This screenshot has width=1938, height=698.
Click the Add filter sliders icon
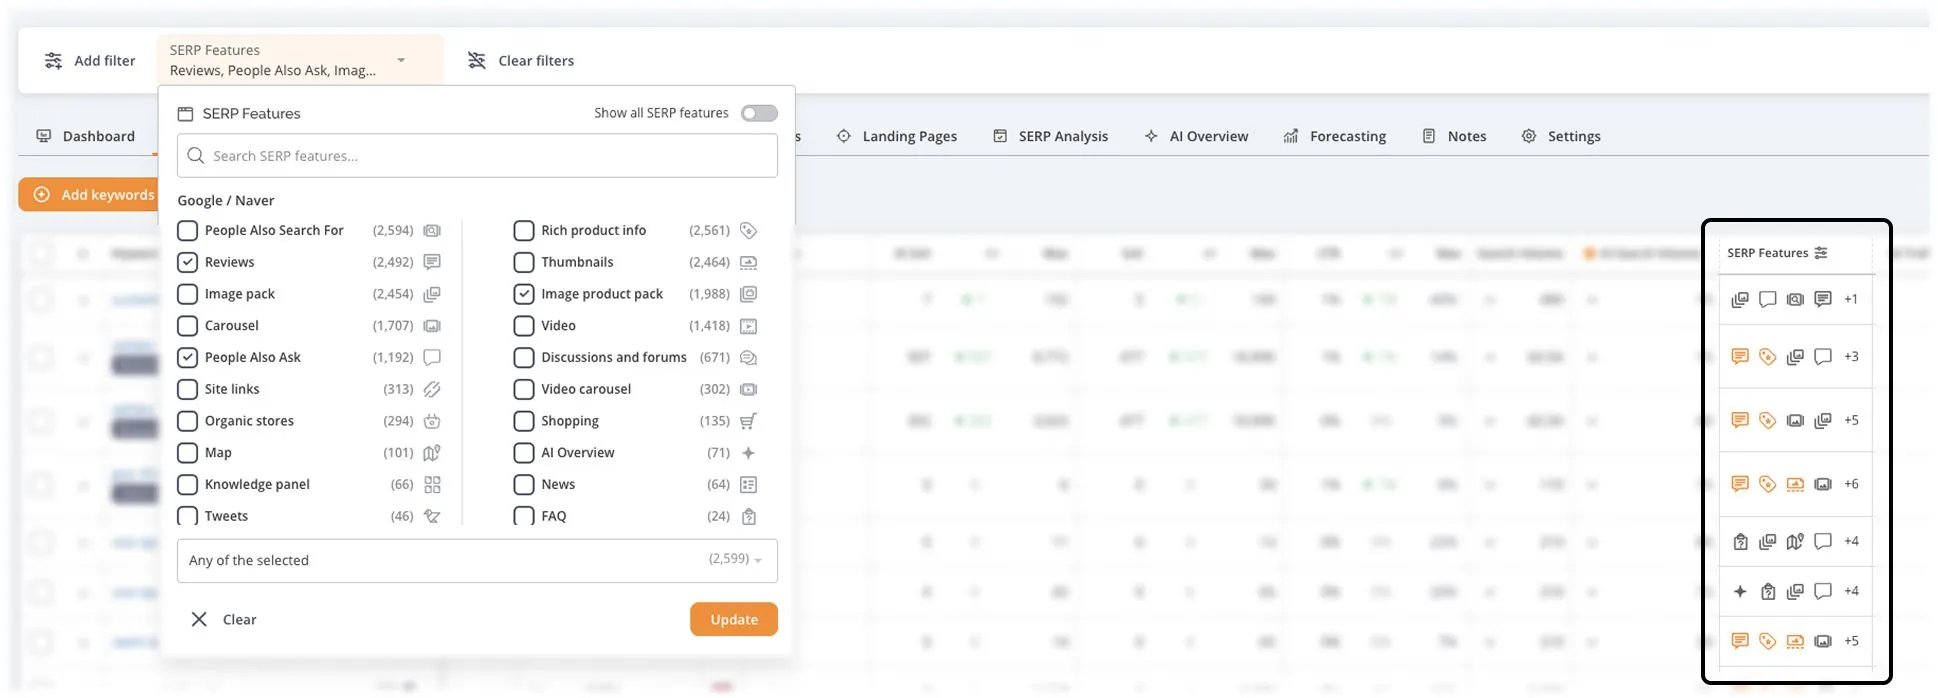tap(54, 61)
